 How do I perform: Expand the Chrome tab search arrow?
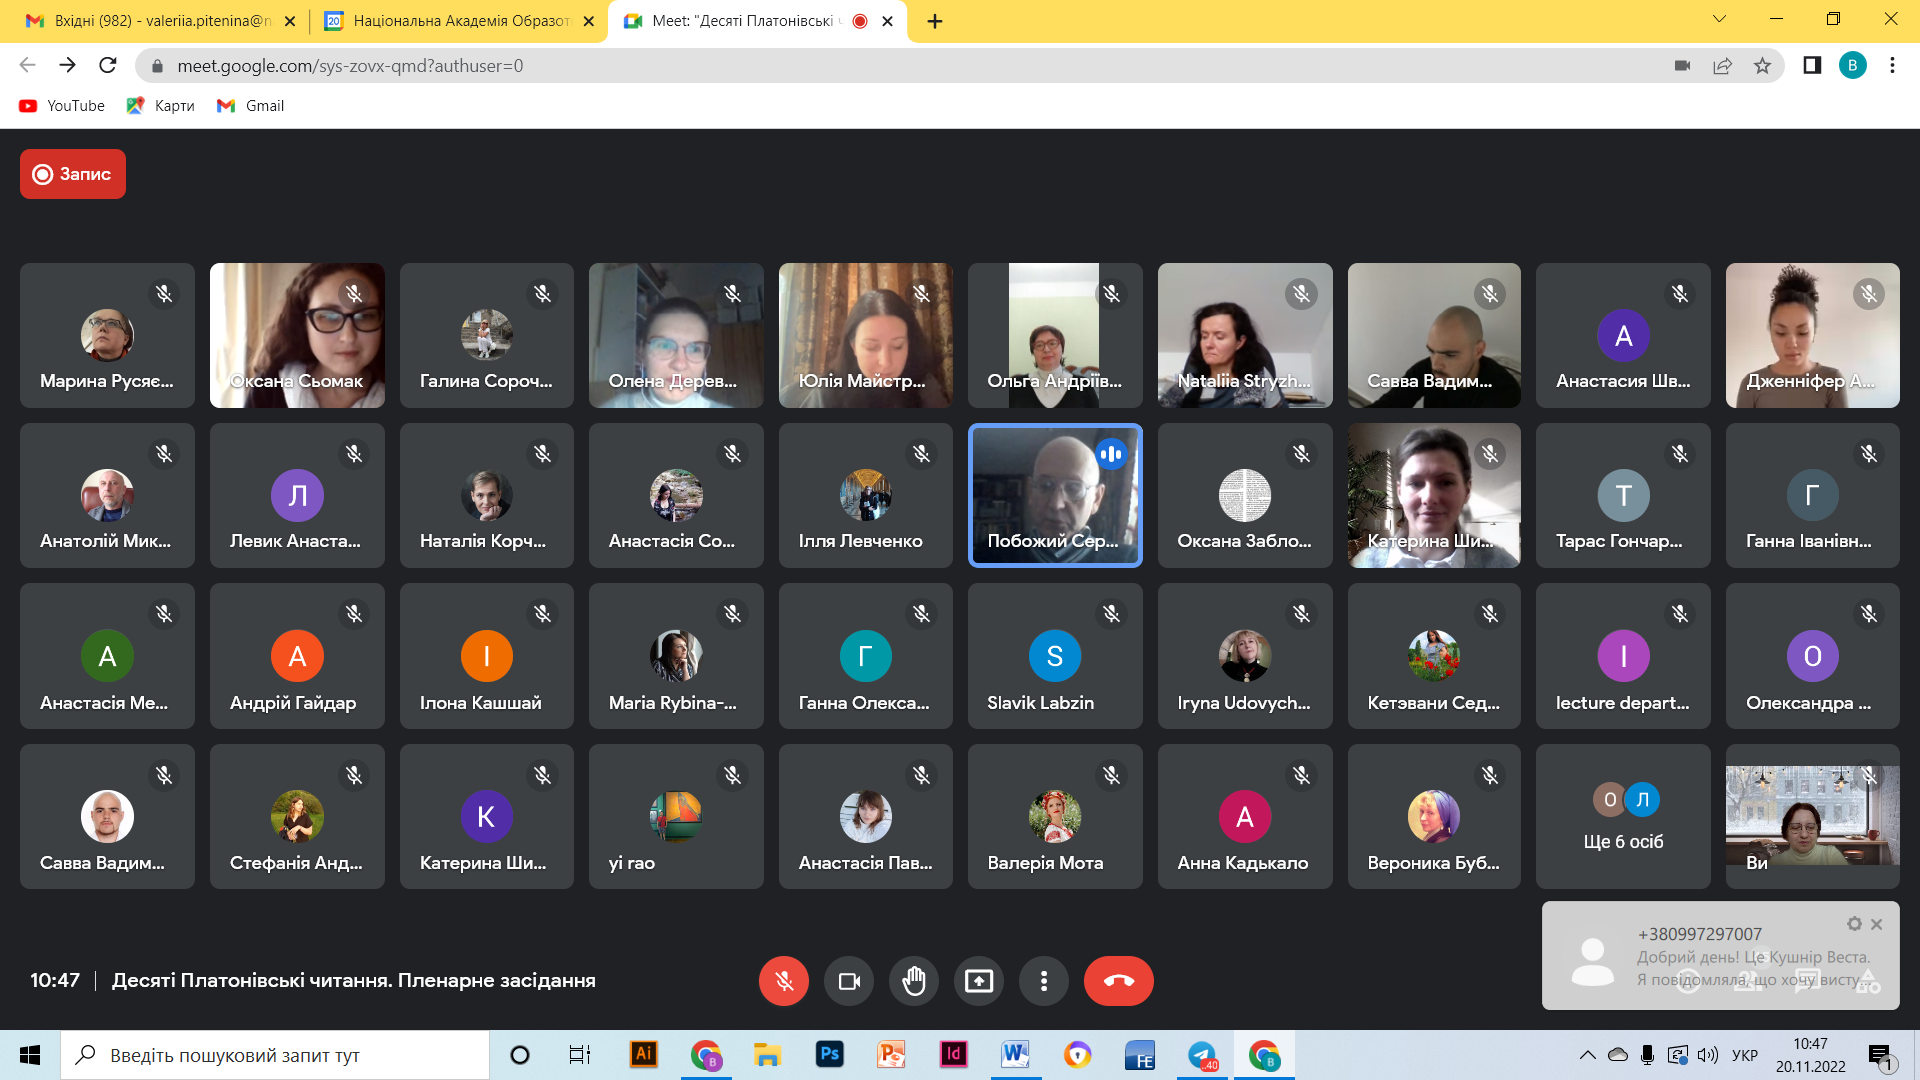click(1719, 19)
